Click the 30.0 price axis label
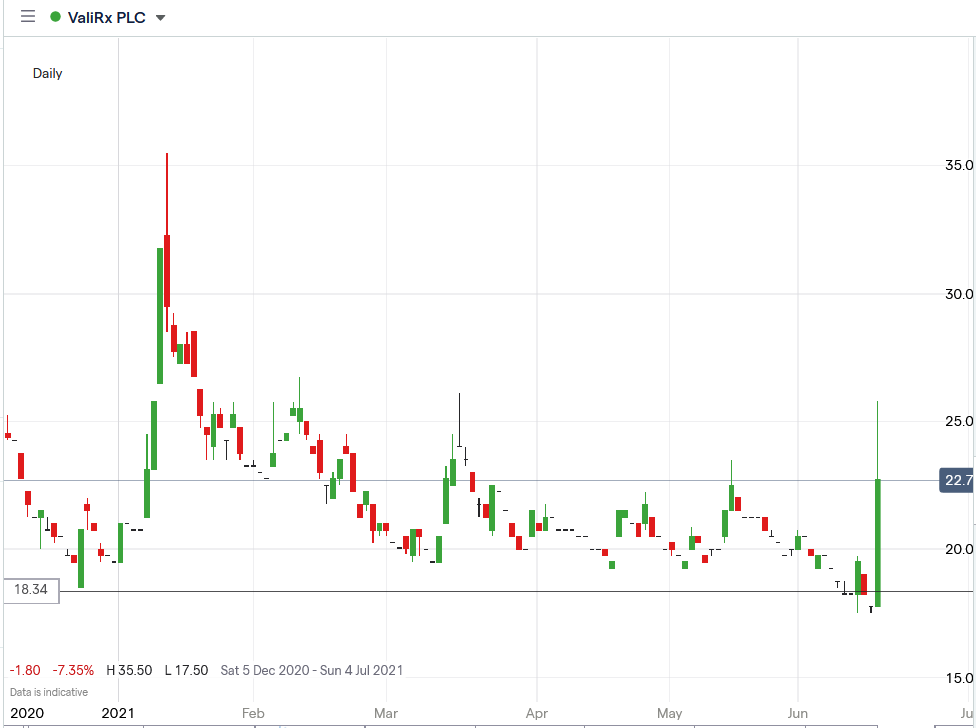 click(959, 294)
